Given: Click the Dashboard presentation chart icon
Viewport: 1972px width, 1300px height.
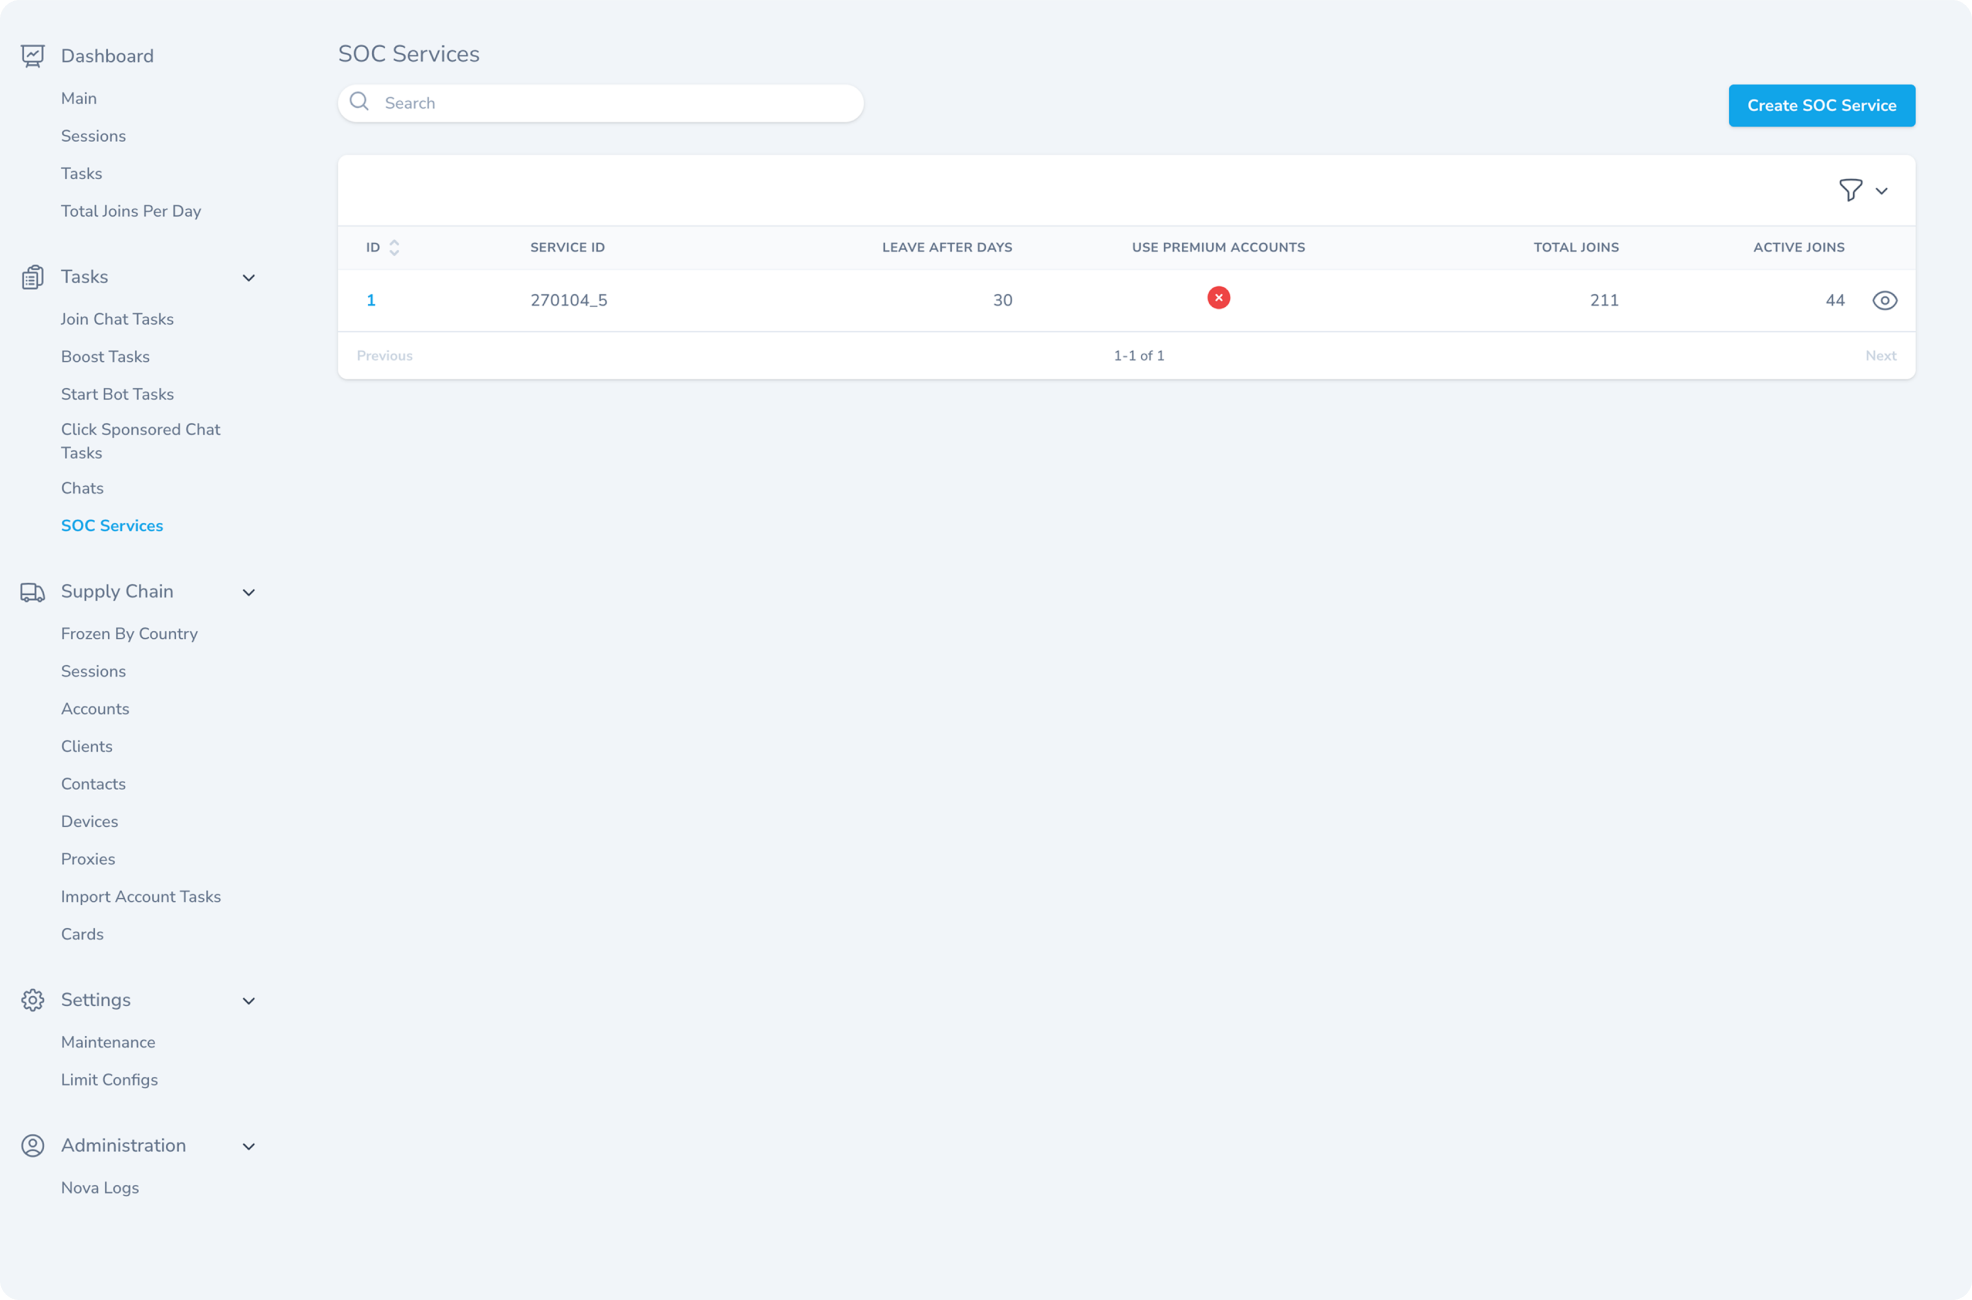Looking at the screenshot, I should tap(32, 56).
